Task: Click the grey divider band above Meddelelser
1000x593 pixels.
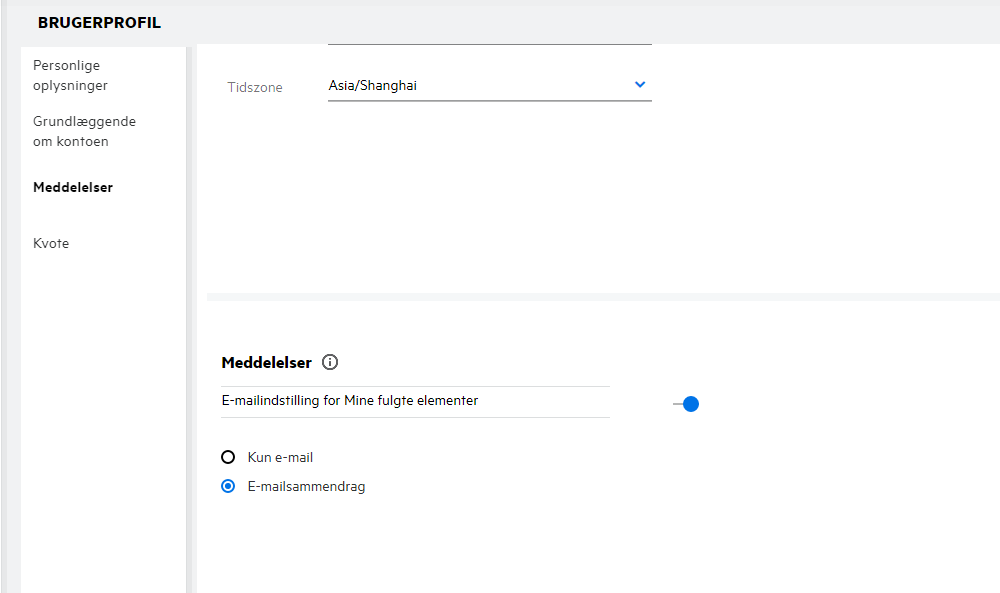Action: 600,297
